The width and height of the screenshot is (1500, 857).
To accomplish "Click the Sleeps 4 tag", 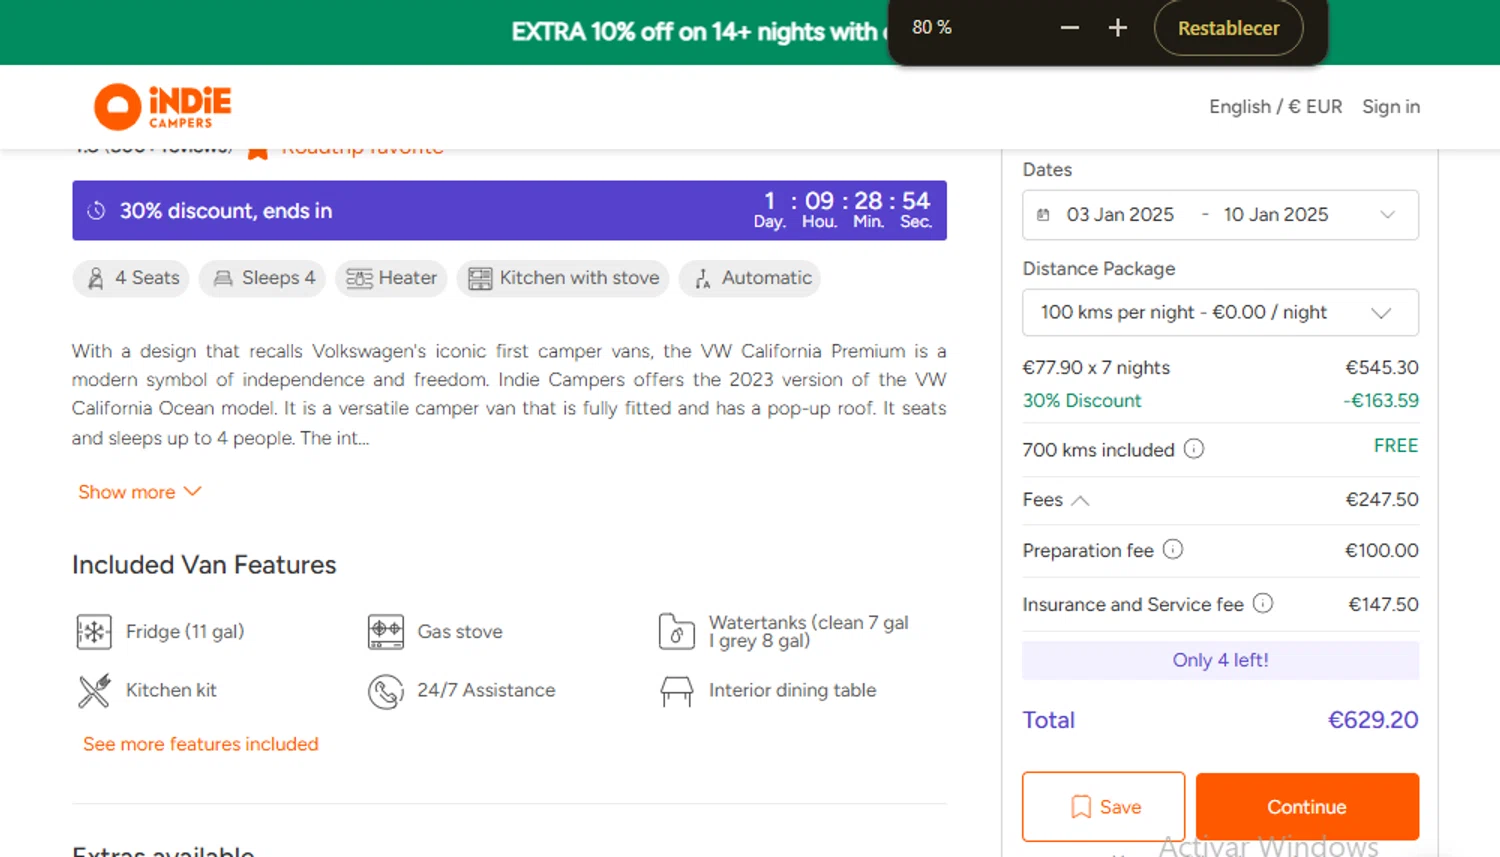I will pyautogui.click(x=262, y=278).
